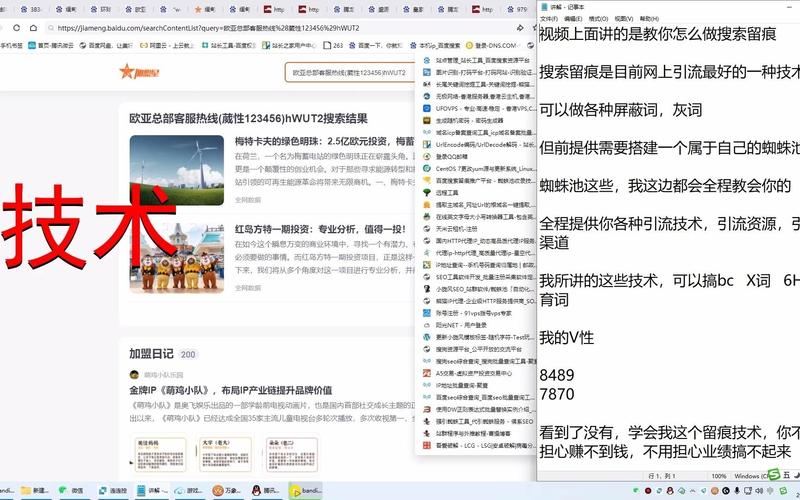
Task: Open the 新建 folder taskbar item
Action: 35,491
